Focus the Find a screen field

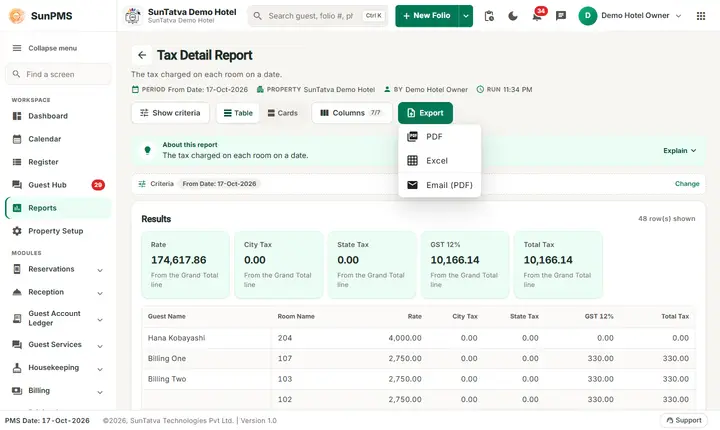(58, 74)
